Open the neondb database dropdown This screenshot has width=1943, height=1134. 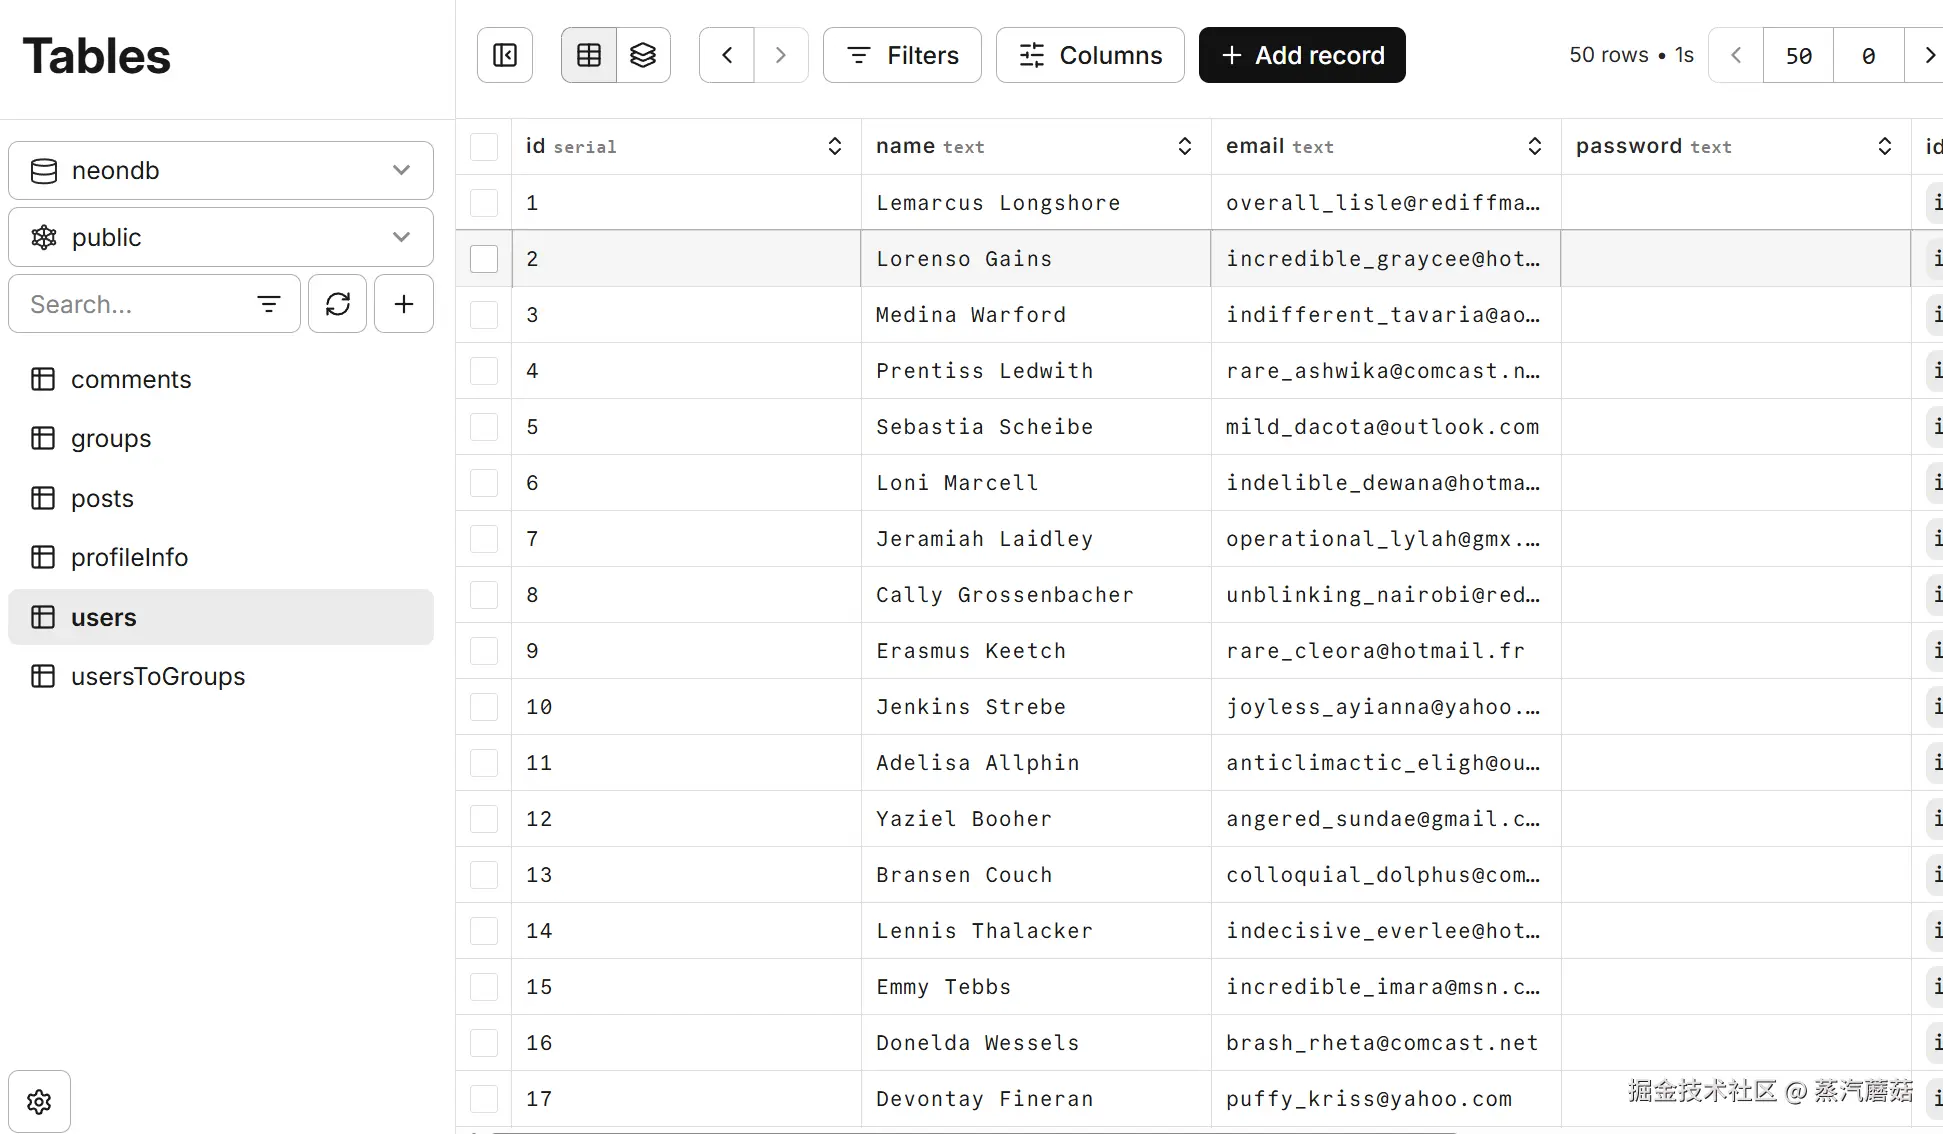(221, 171)
